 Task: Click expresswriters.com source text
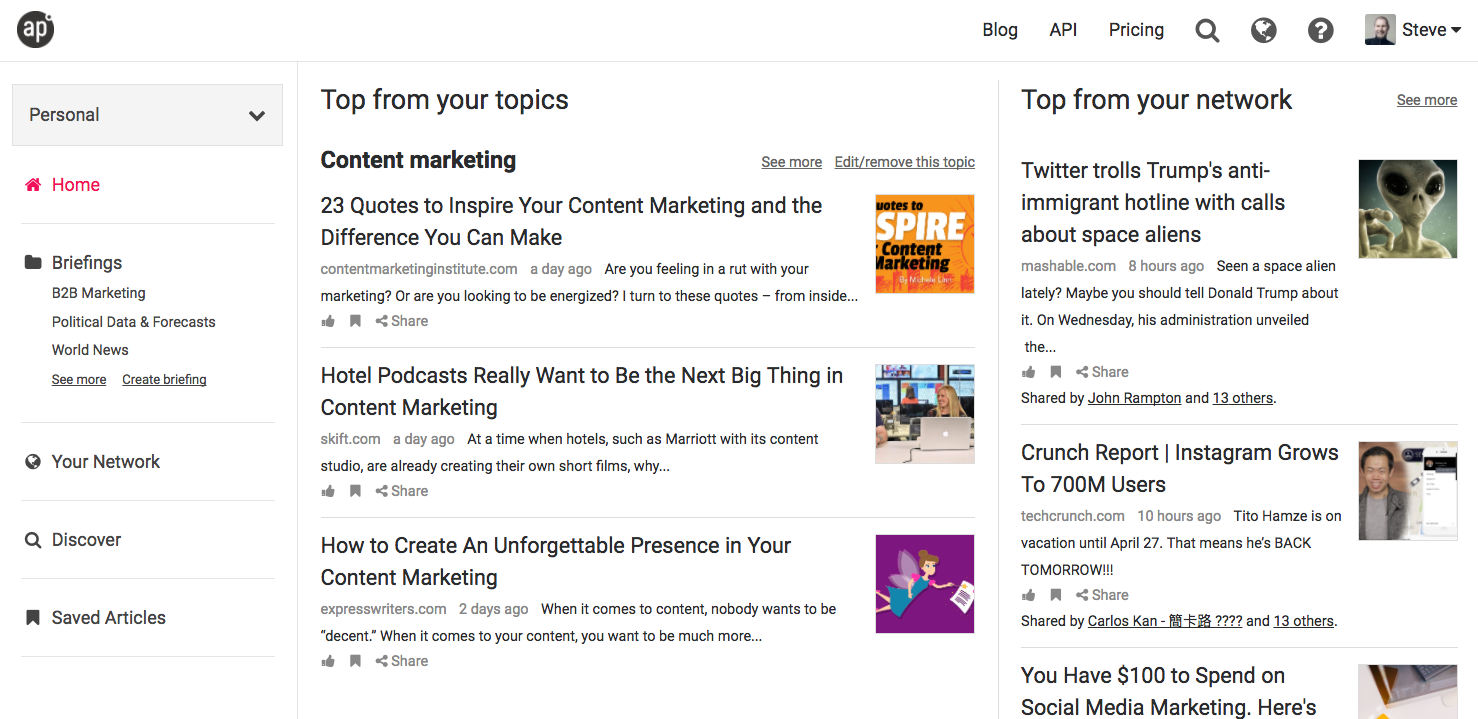click(x=383, y=609)
